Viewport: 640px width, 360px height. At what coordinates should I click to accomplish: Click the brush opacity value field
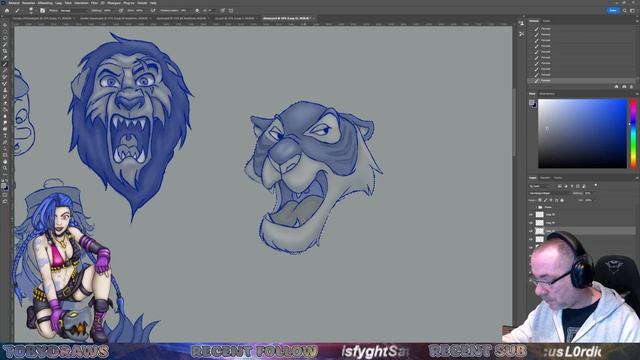(108, 11)
